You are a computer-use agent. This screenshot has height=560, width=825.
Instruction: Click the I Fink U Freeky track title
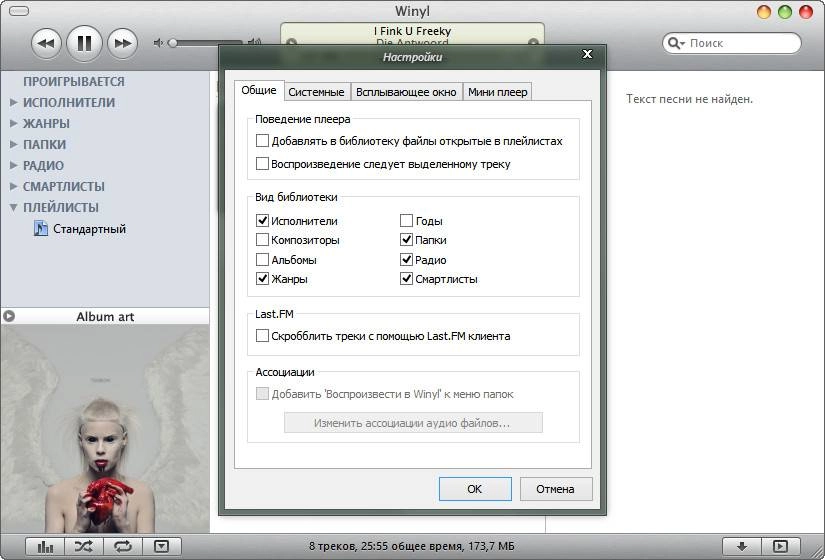tap(412, 31)
